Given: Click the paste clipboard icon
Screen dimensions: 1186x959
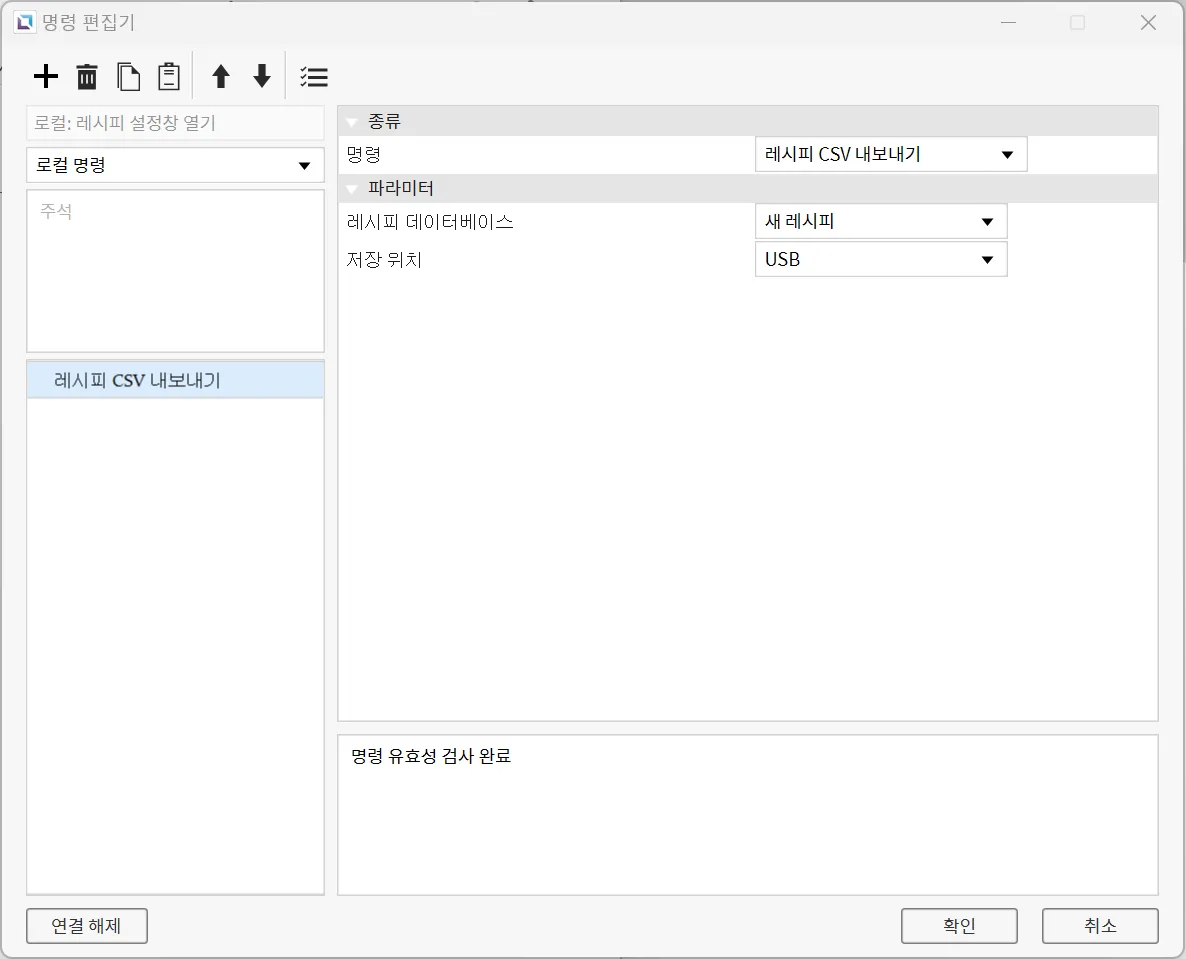Looking at the screenshot, I should click(x=169, y=77).
